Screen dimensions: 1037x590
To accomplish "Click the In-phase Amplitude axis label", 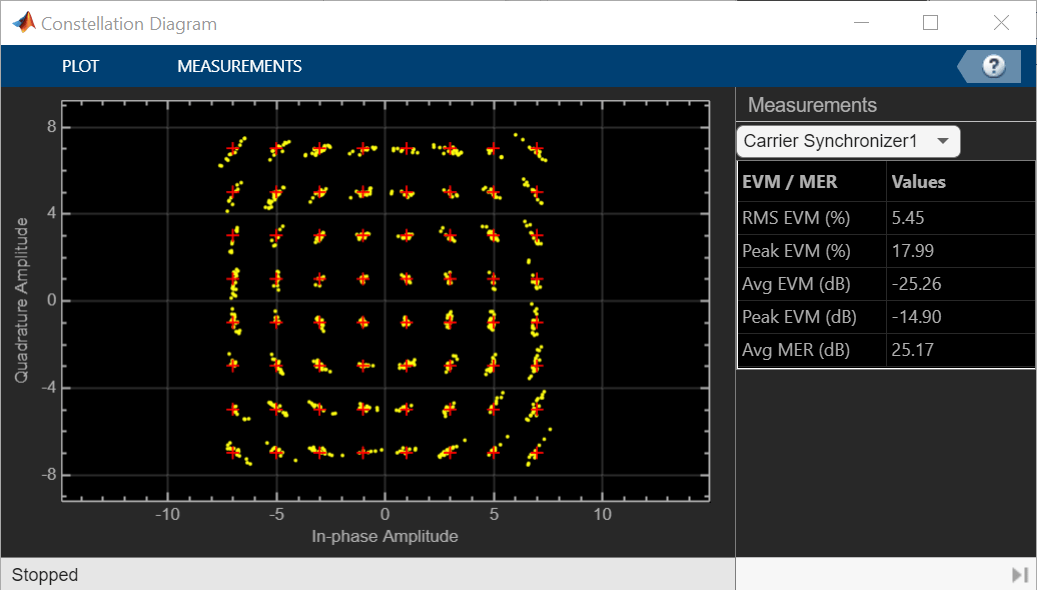I will click(x=385, y=536).
